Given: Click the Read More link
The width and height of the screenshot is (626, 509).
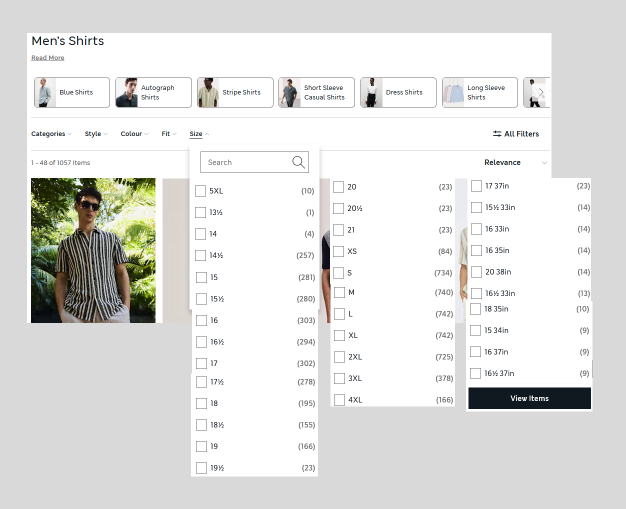Looking at the screenshot, I should click(48, 58).
